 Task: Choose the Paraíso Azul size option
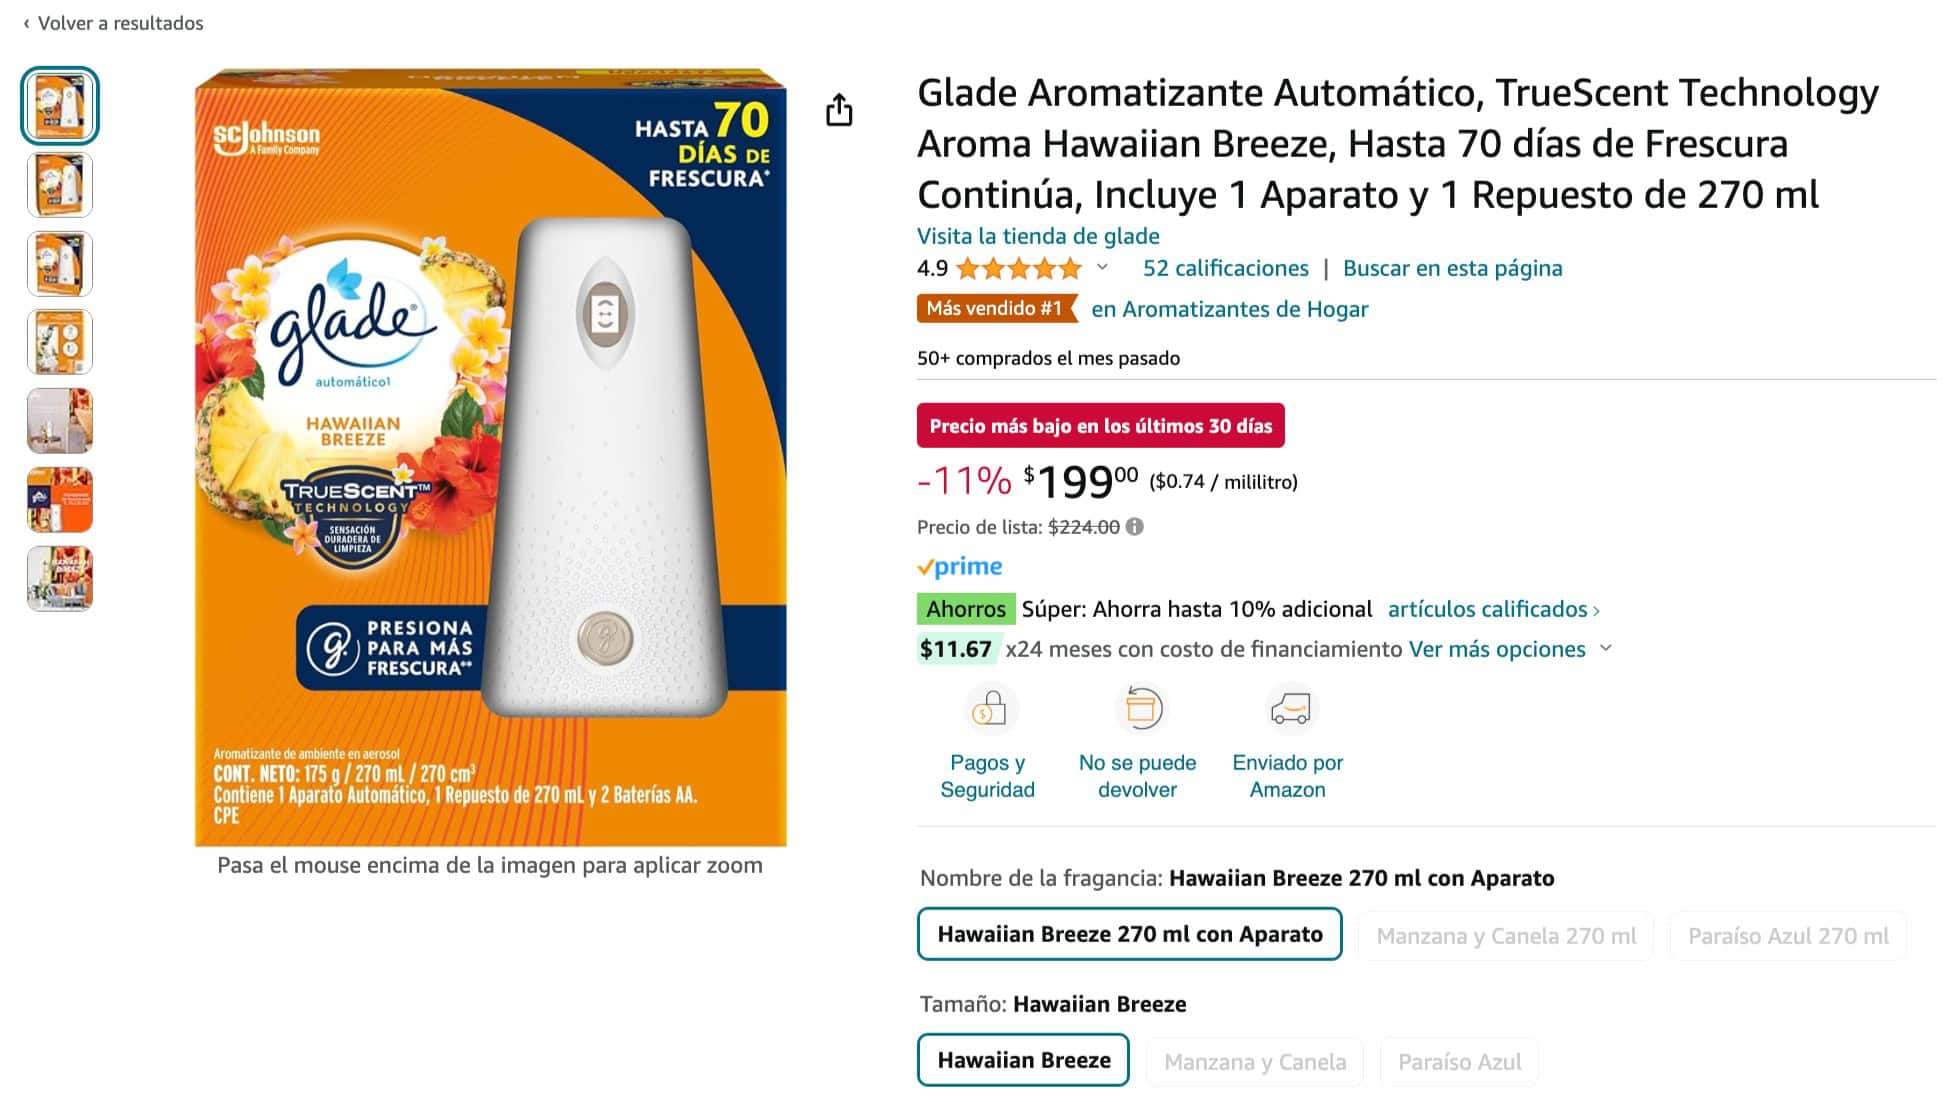click(1459, 1062)
